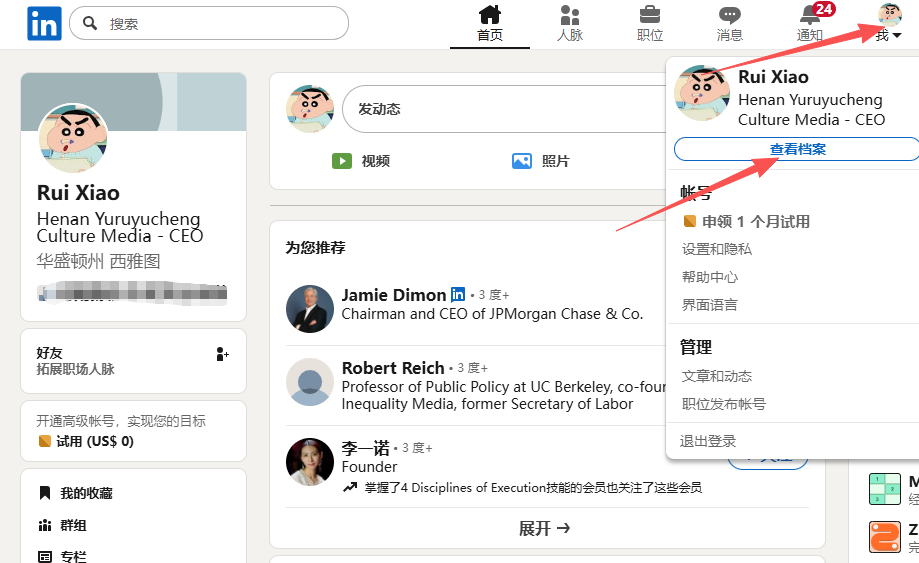Screen dimensions: 919x563
Task: Click left sidebar profile avatar
Action: [73, 138]
